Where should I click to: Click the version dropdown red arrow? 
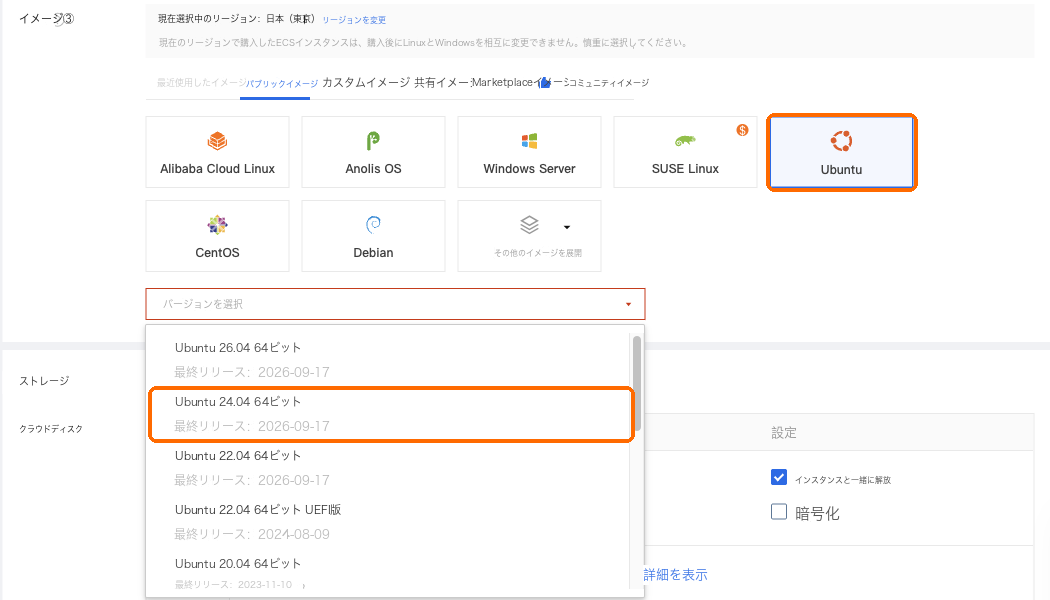click(628, 304)
